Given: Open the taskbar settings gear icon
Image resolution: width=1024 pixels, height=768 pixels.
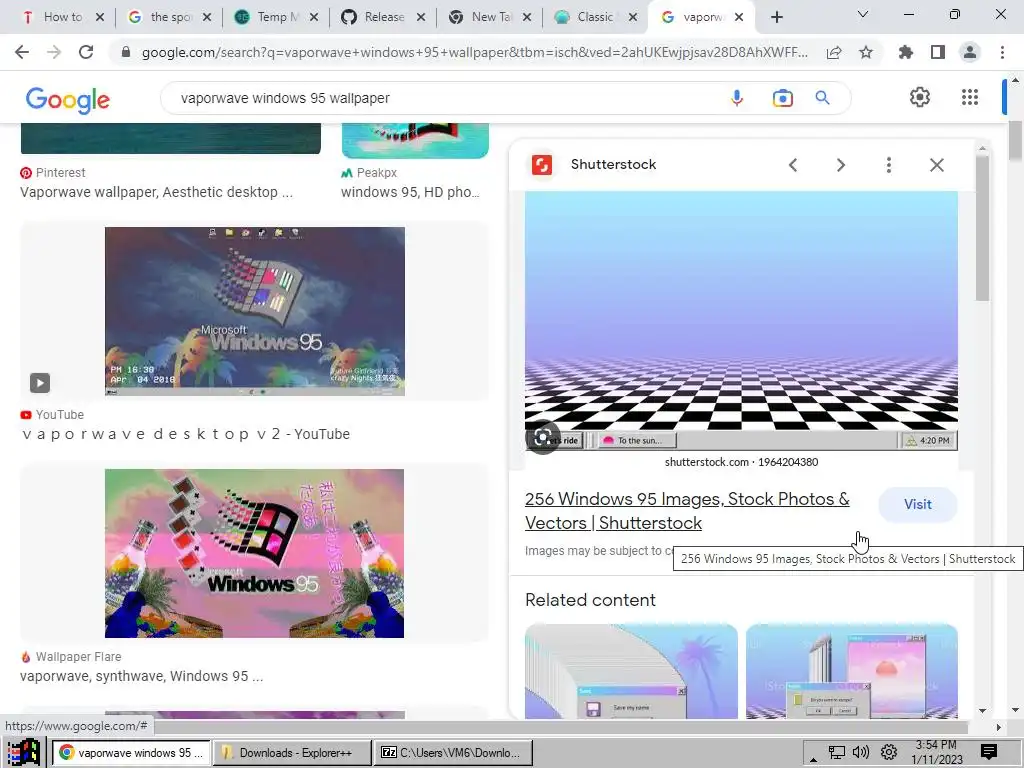Looking at the screenshot, I should click(888, 752).
